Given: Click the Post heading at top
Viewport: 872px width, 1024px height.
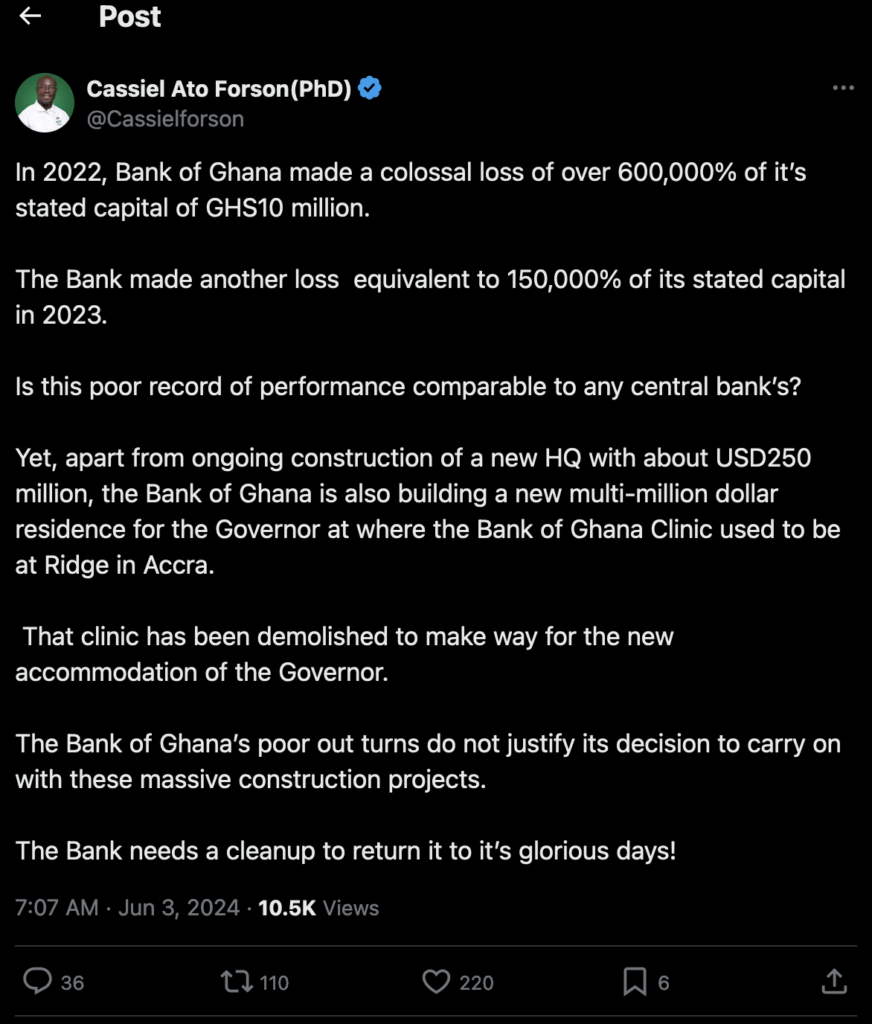Looking at the screenshot, I should pyautogui.click(x=130, y=17).
